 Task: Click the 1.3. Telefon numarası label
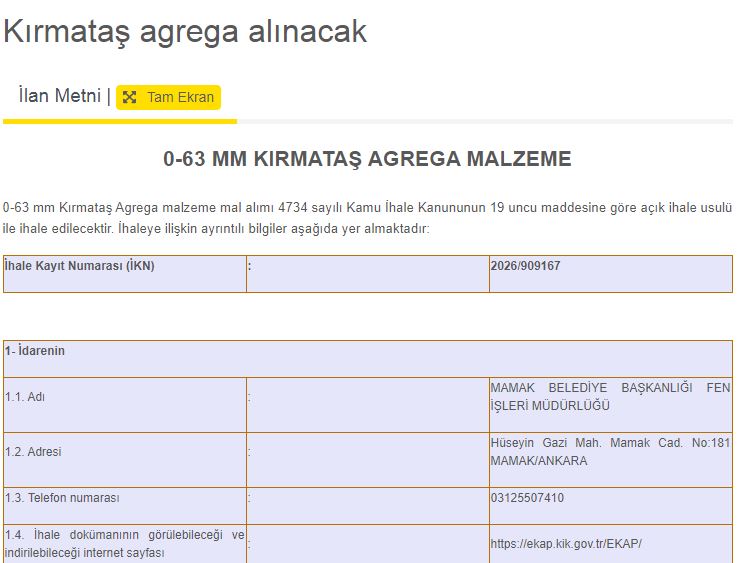pos(62,498)
